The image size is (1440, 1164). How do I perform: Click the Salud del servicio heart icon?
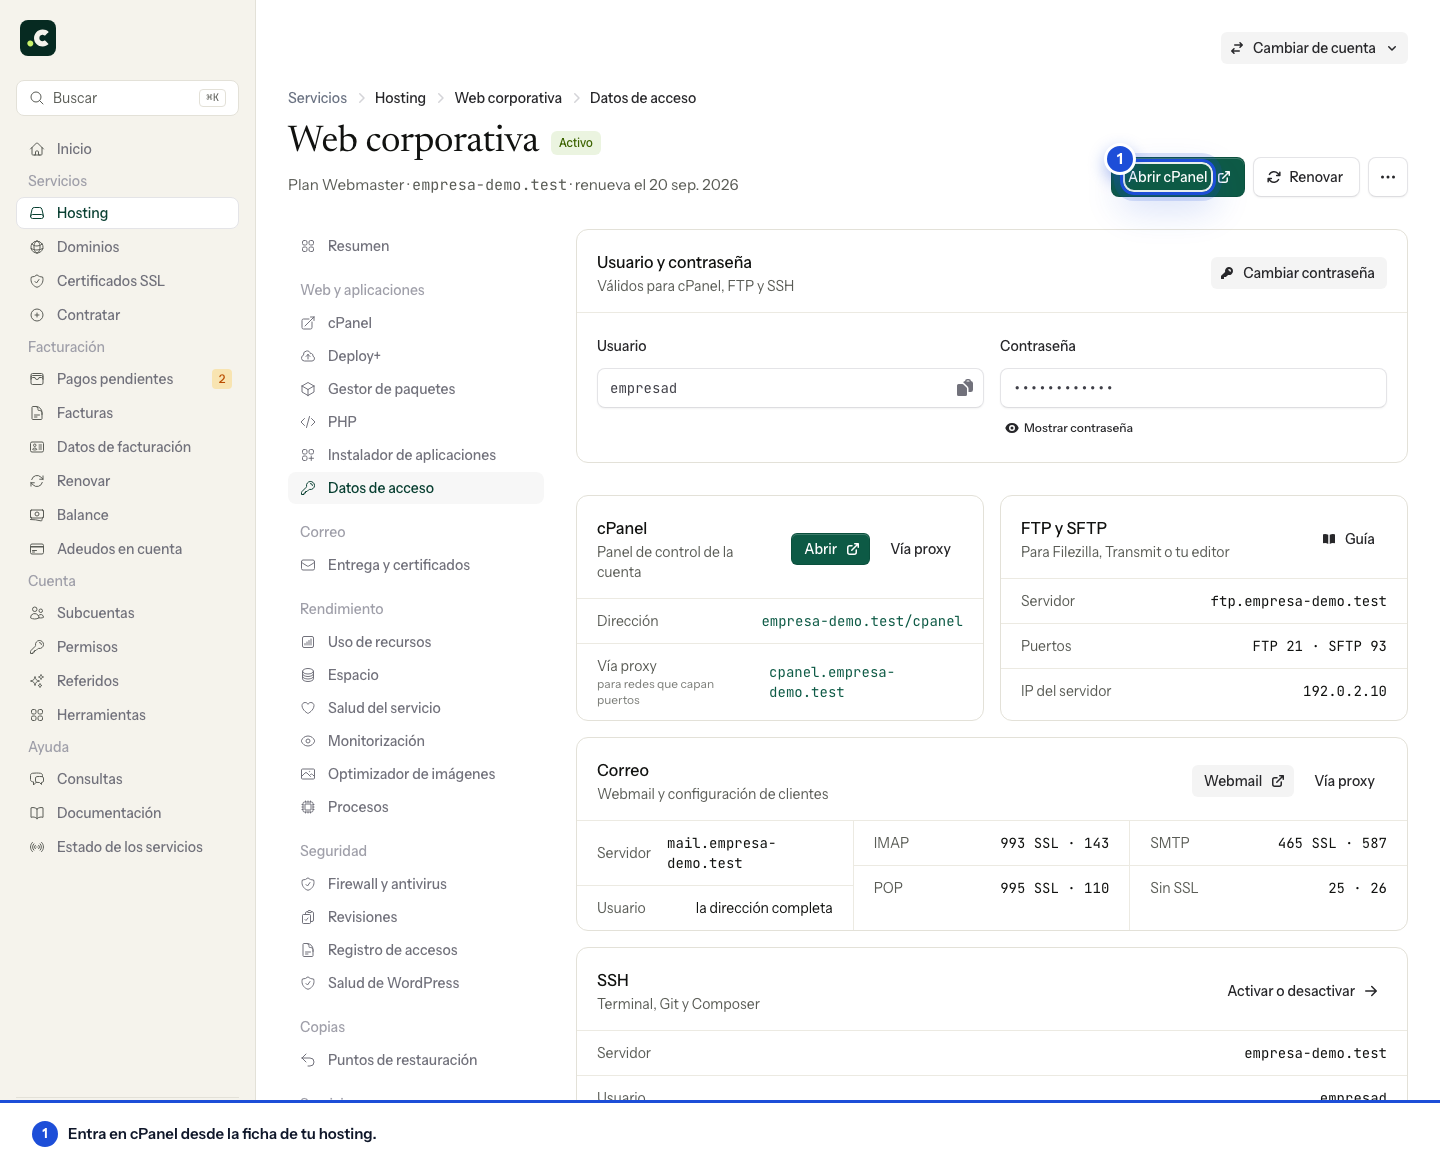[308, 708]
